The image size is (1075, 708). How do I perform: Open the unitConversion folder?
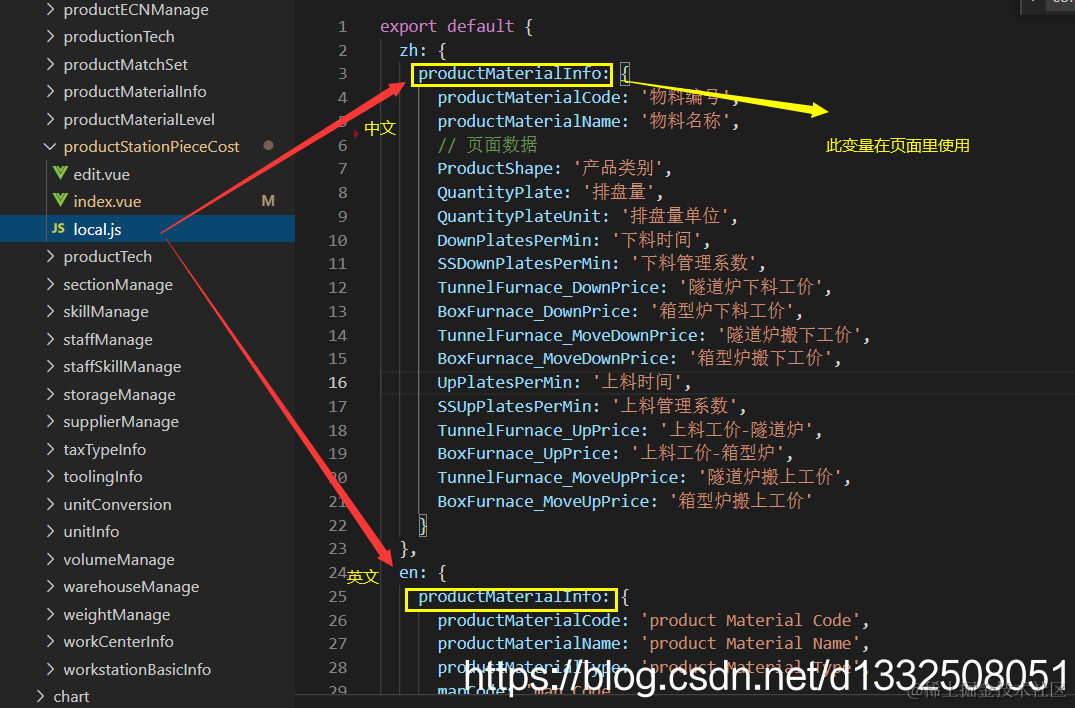[x=117, y=504]
